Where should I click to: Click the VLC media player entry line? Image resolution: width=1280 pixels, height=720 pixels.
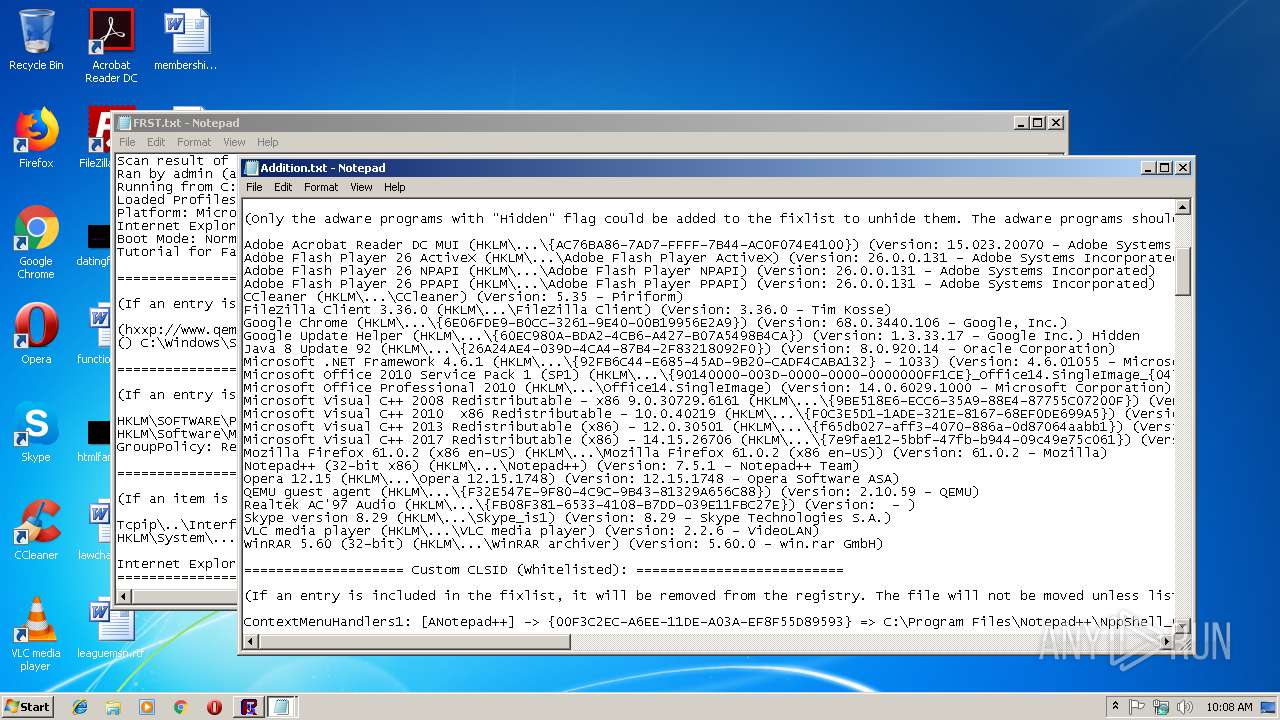(x=532, y=531)
